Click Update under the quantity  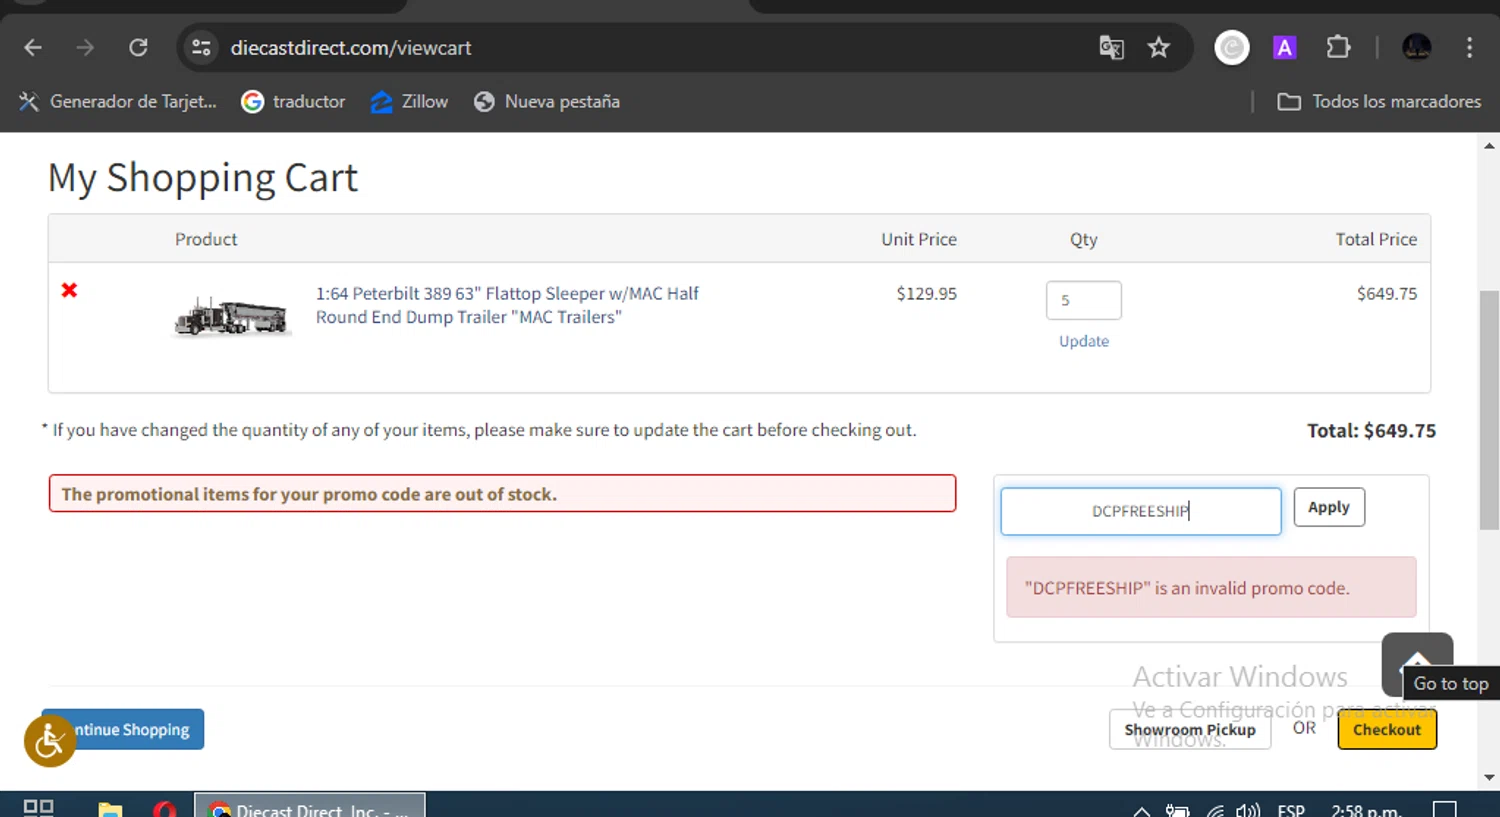[x=1083, y=341]
